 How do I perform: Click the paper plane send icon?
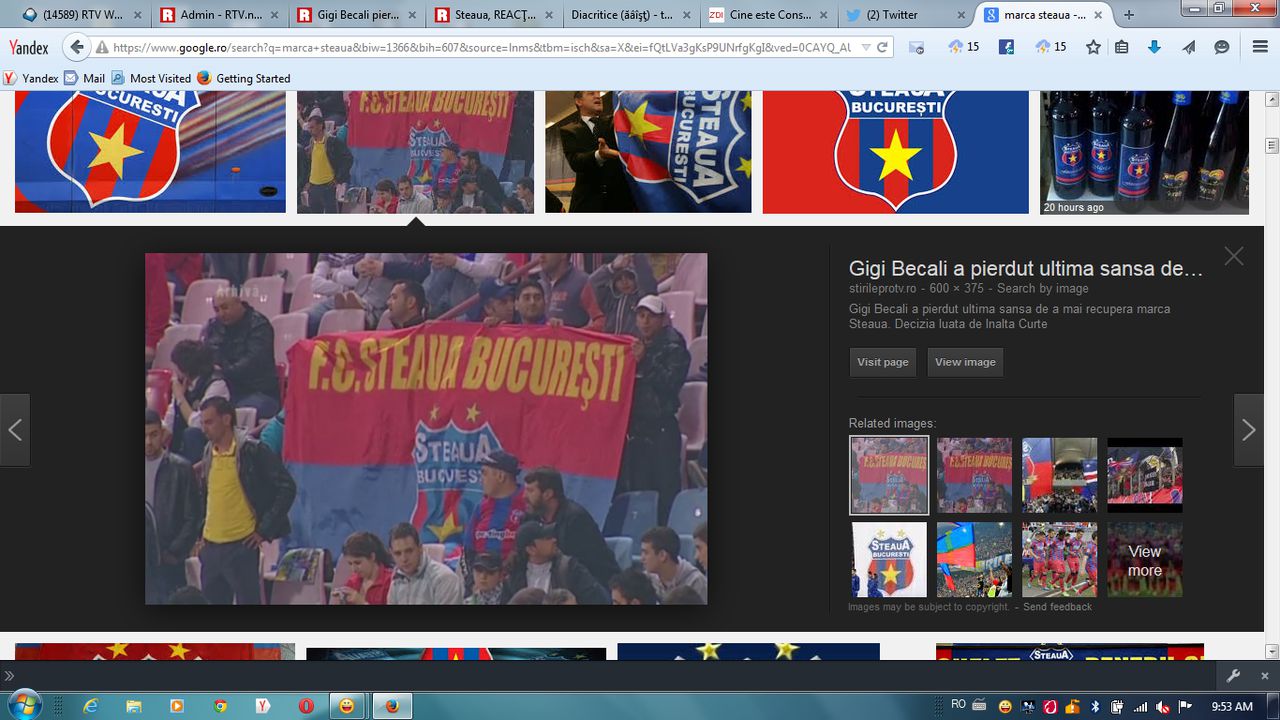point(1188,47)
